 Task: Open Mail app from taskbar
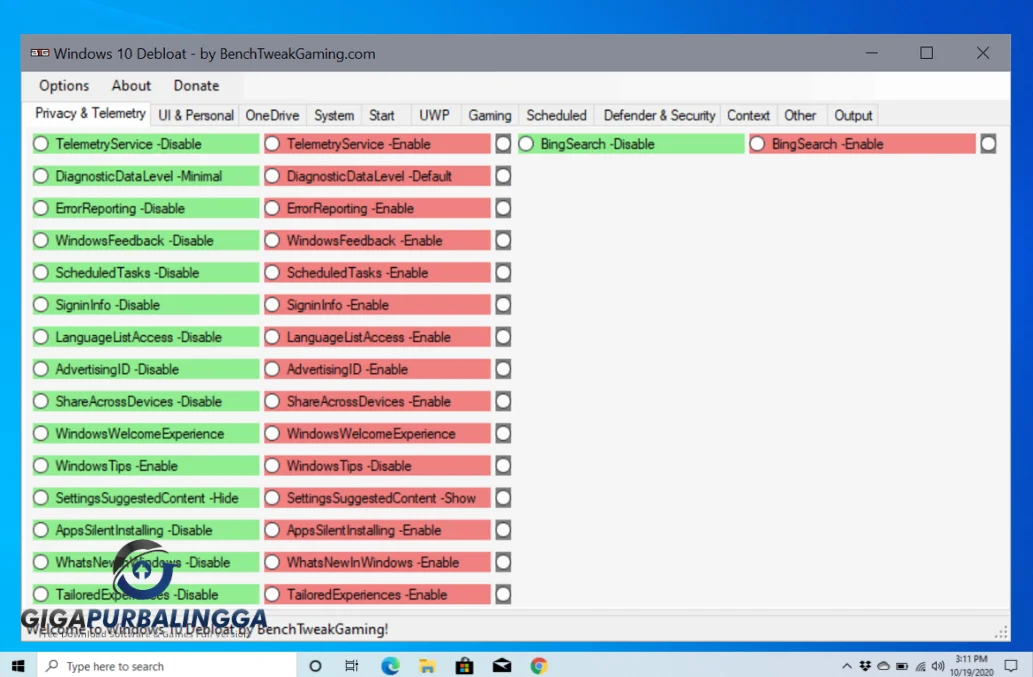502,666
